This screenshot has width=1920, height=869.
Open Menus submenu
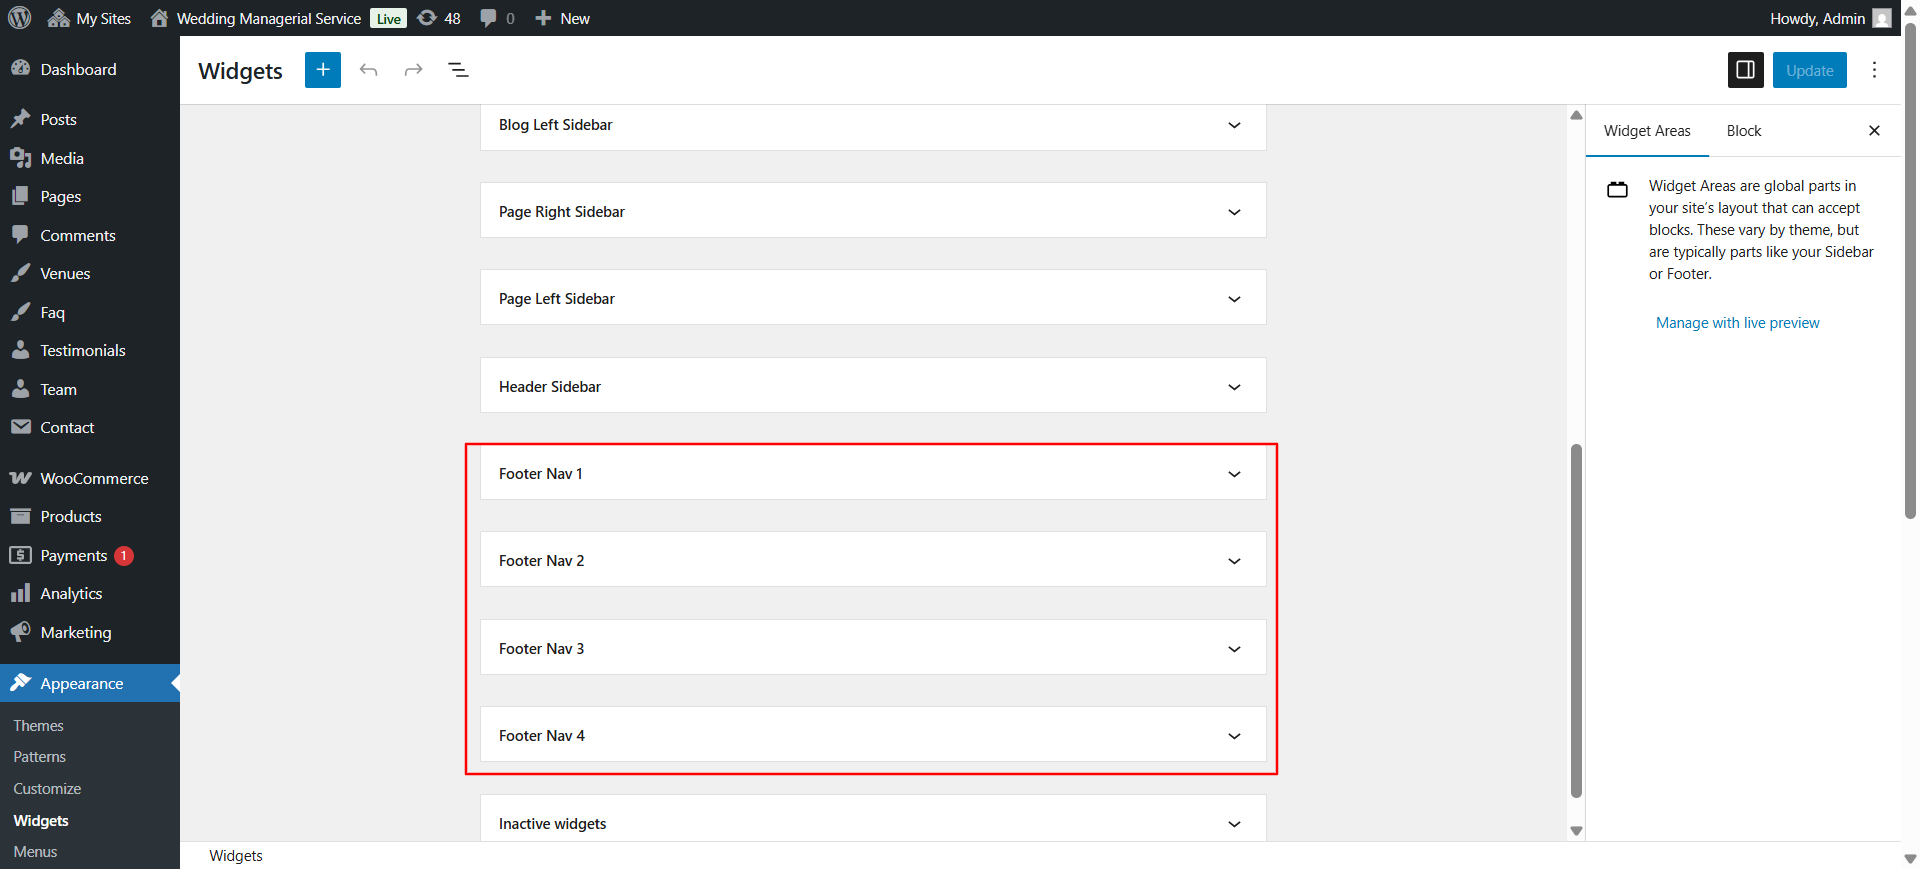[x=35, y=851]
